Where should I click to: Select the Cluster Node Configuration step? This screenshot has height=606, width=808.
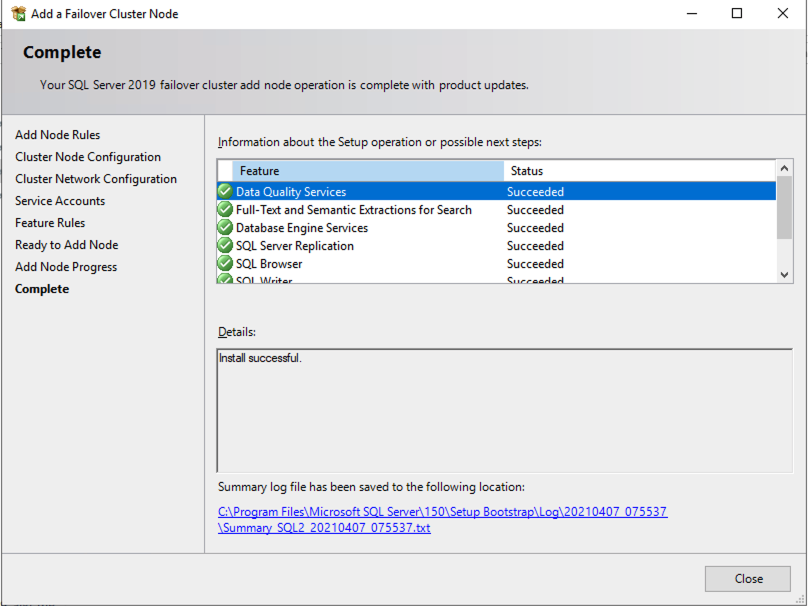click(88, 157)
